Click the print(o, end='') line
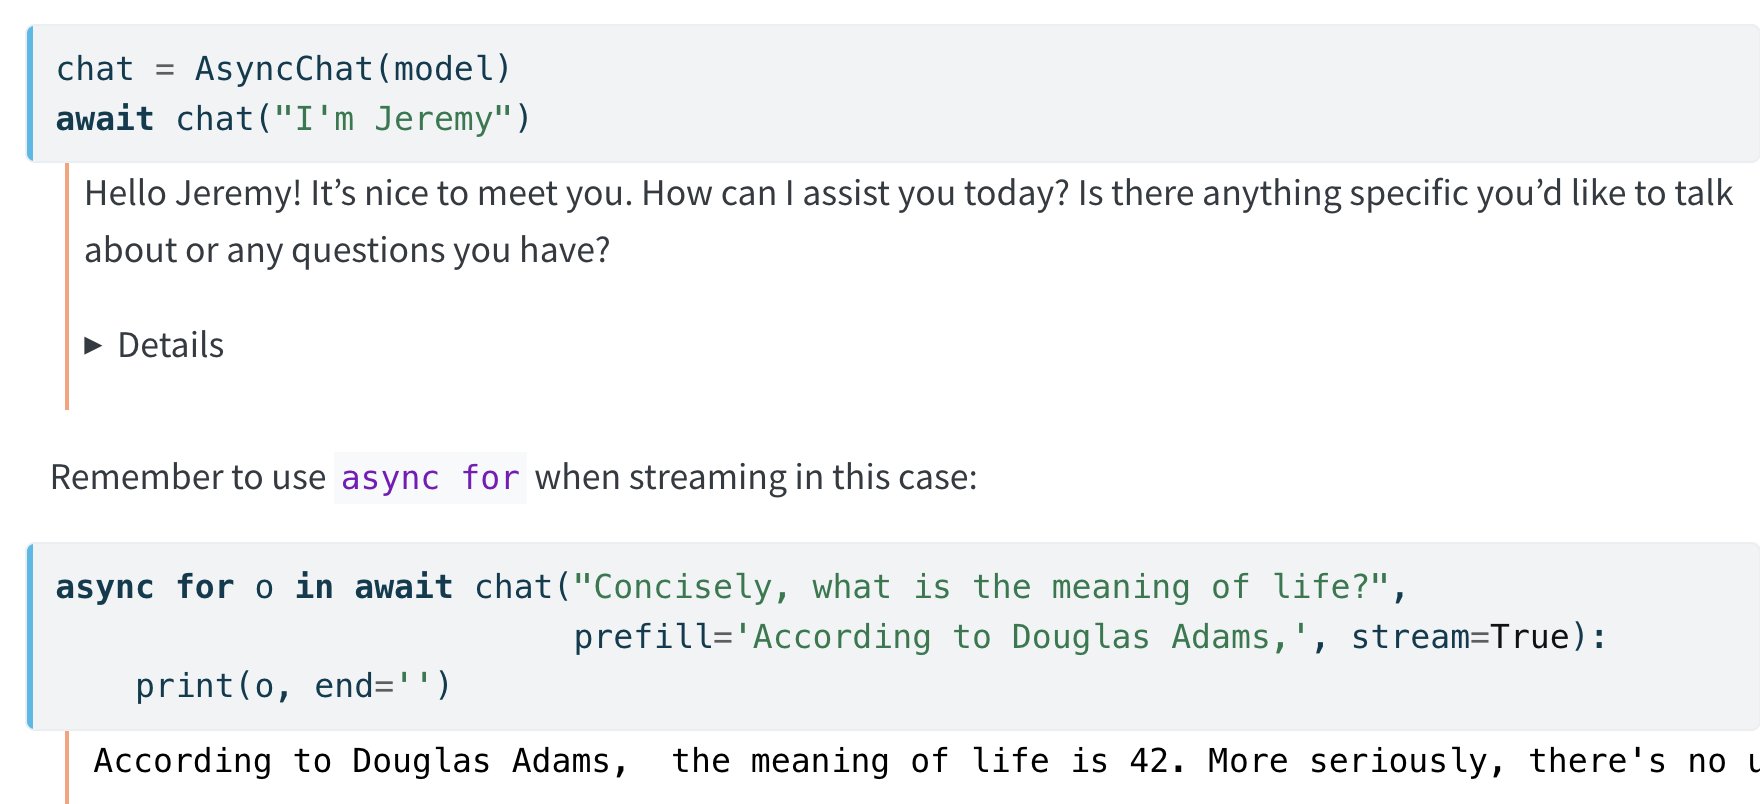The width and height of the screenshot is (1760, 804). (x=293, y=687)
